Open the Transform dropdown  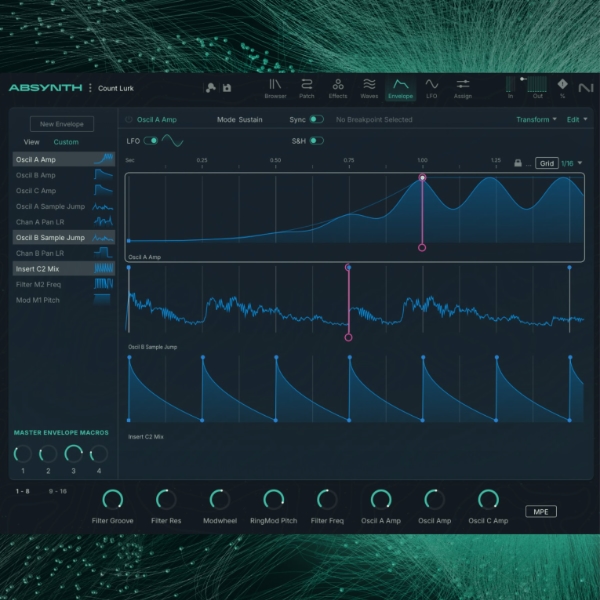pyautogui.click(x=536, y=119)
